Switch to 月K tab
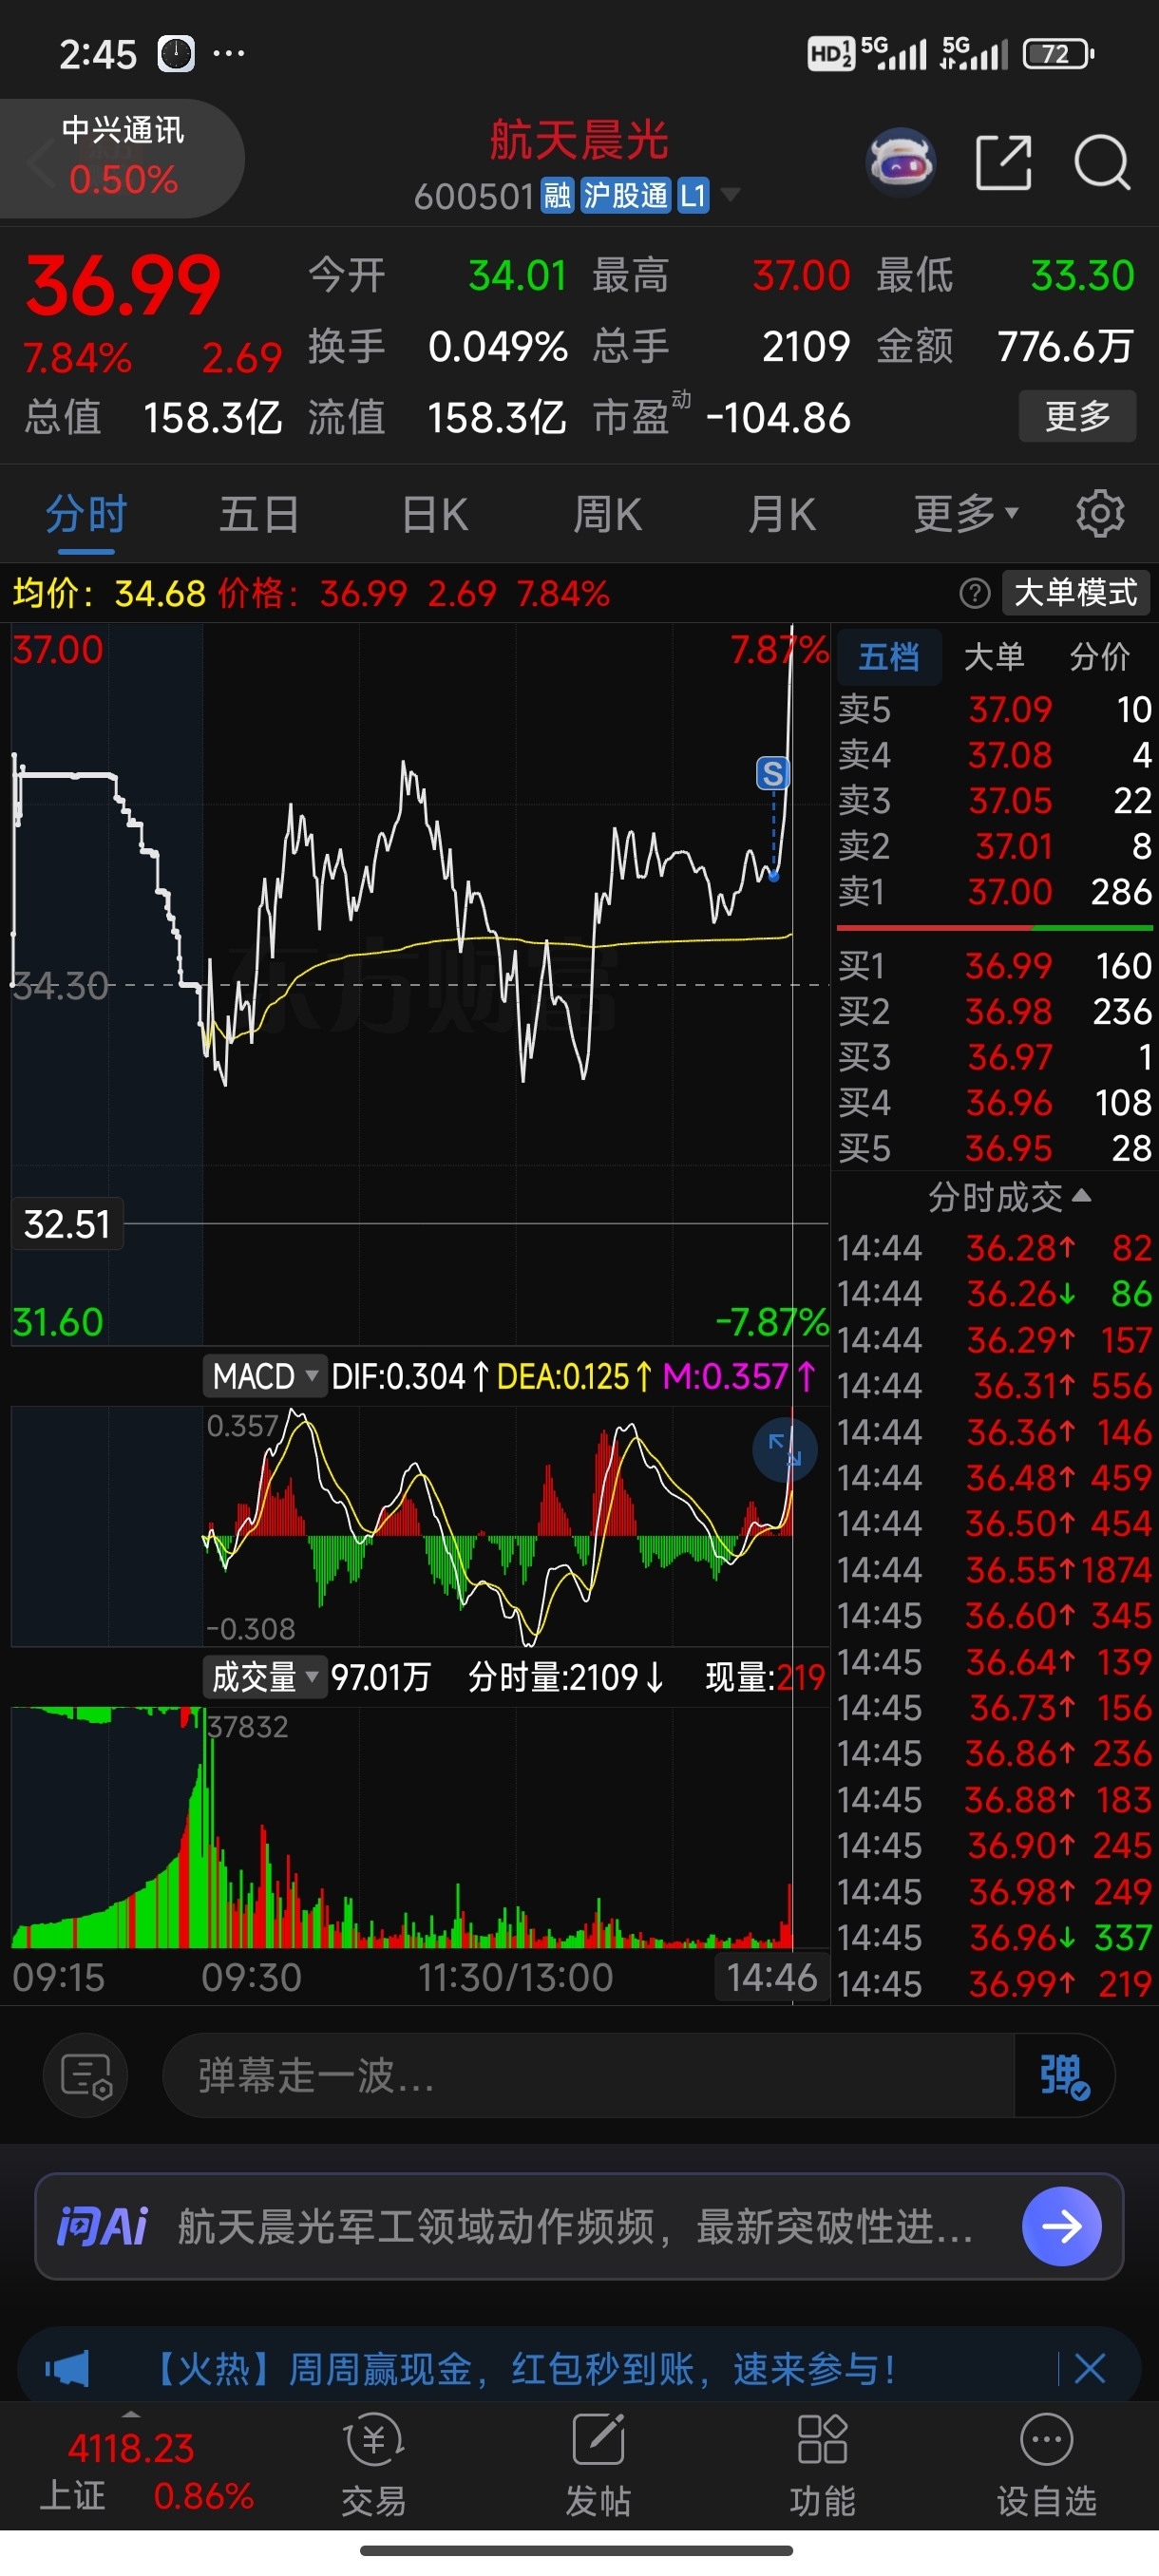The image size is (1159, 2576). (781, 515)
